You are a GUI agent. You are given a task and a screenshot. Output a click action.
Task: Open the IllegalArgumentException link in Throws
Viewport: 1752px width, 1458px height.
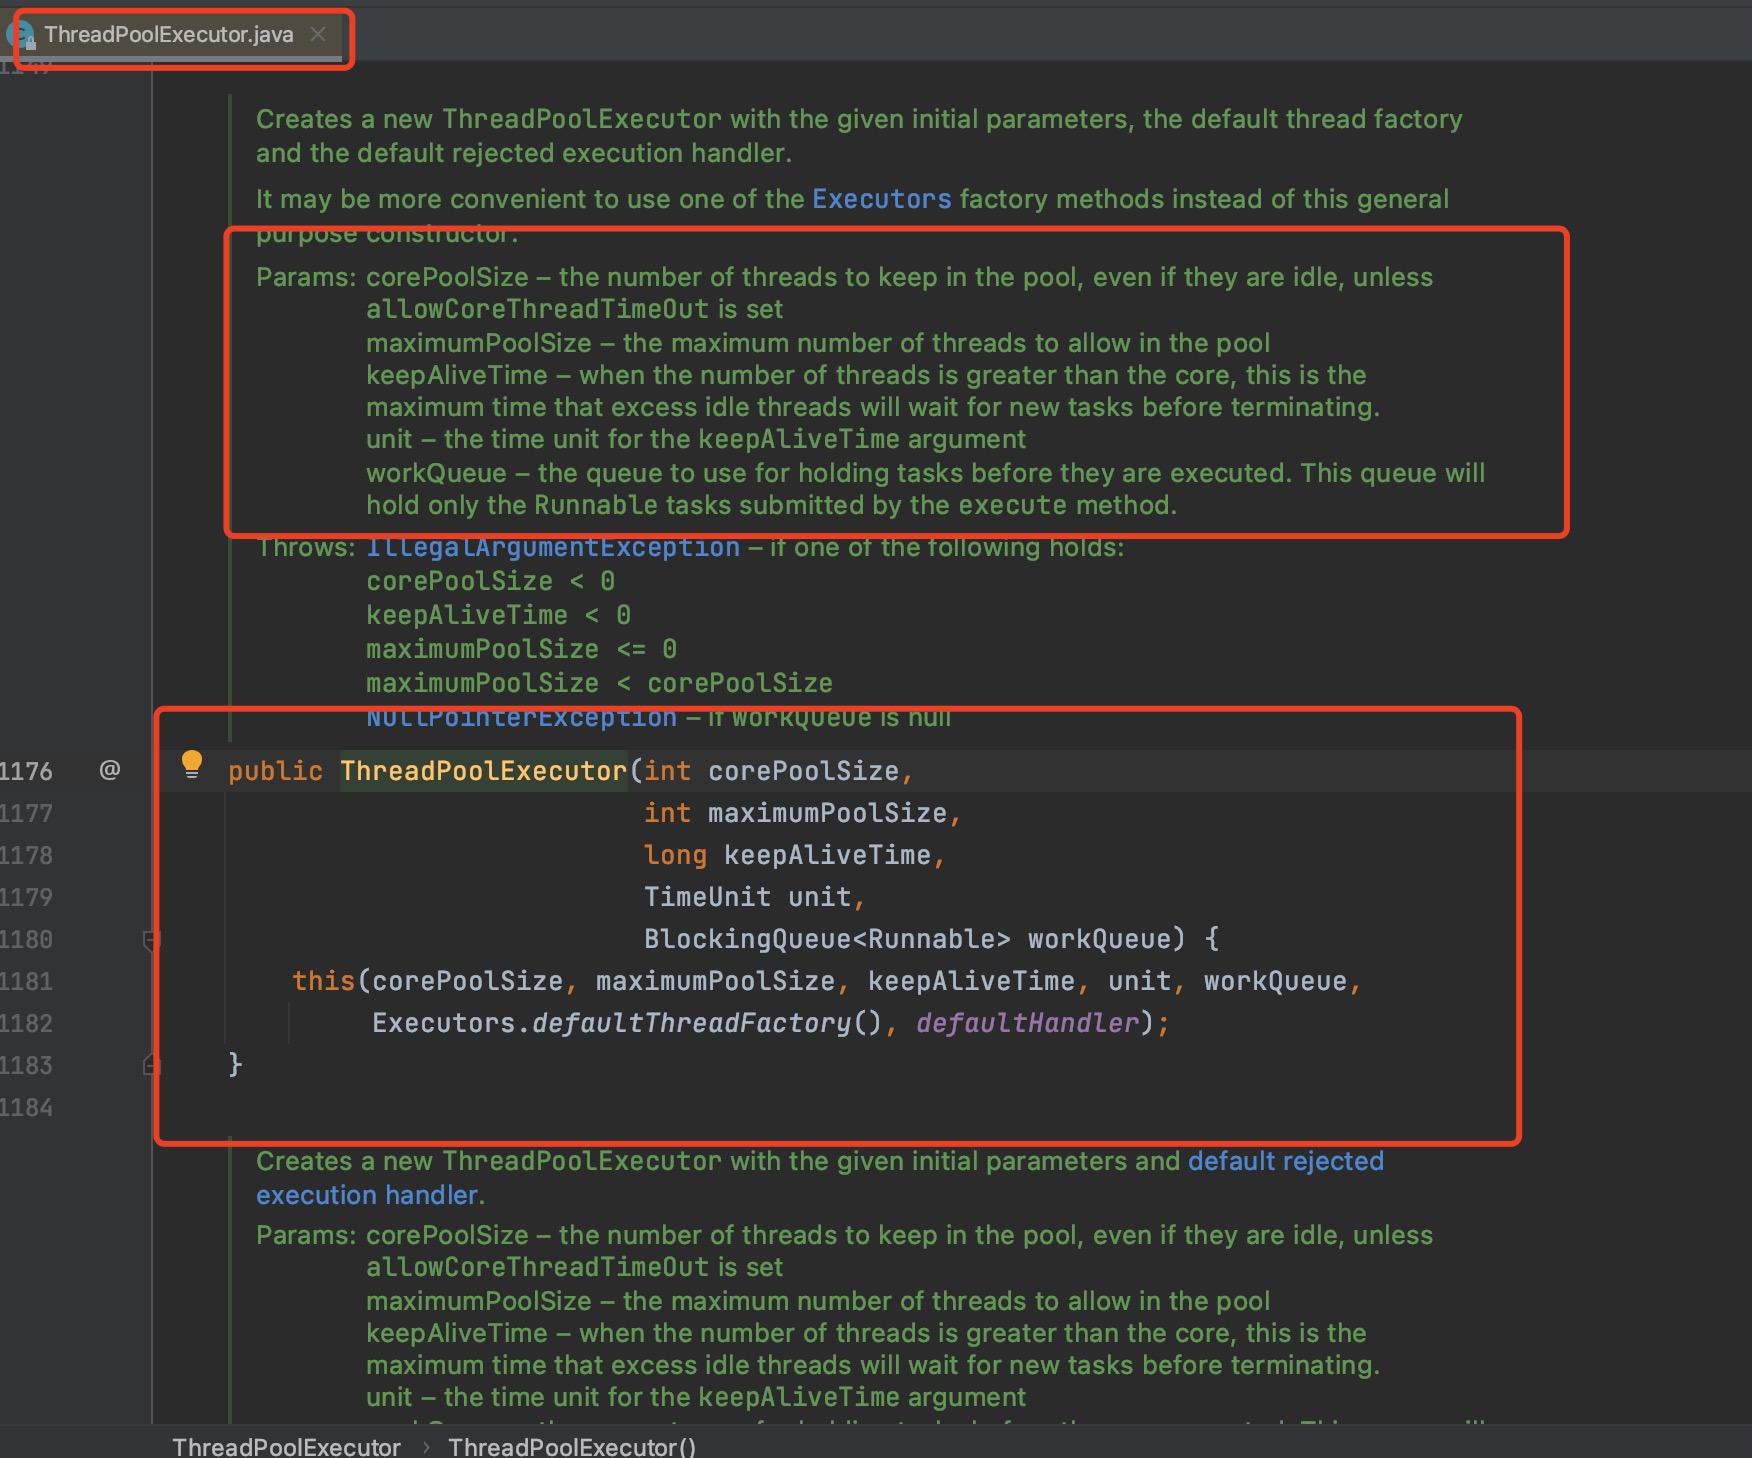click(553, 548)
